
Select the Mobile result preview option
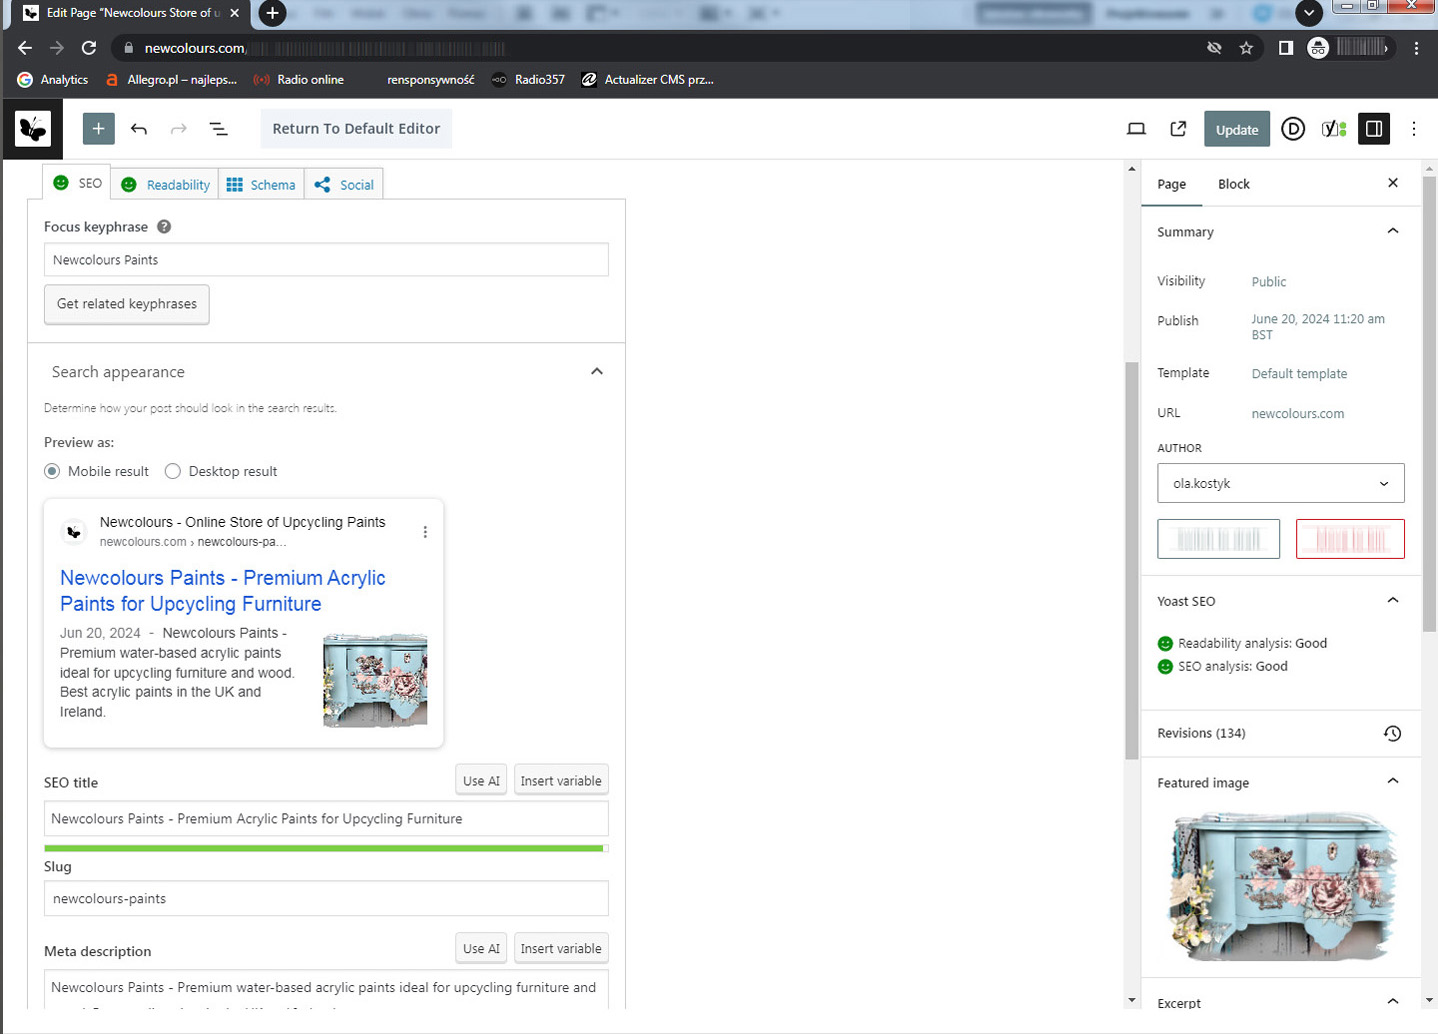coord(53,471)
